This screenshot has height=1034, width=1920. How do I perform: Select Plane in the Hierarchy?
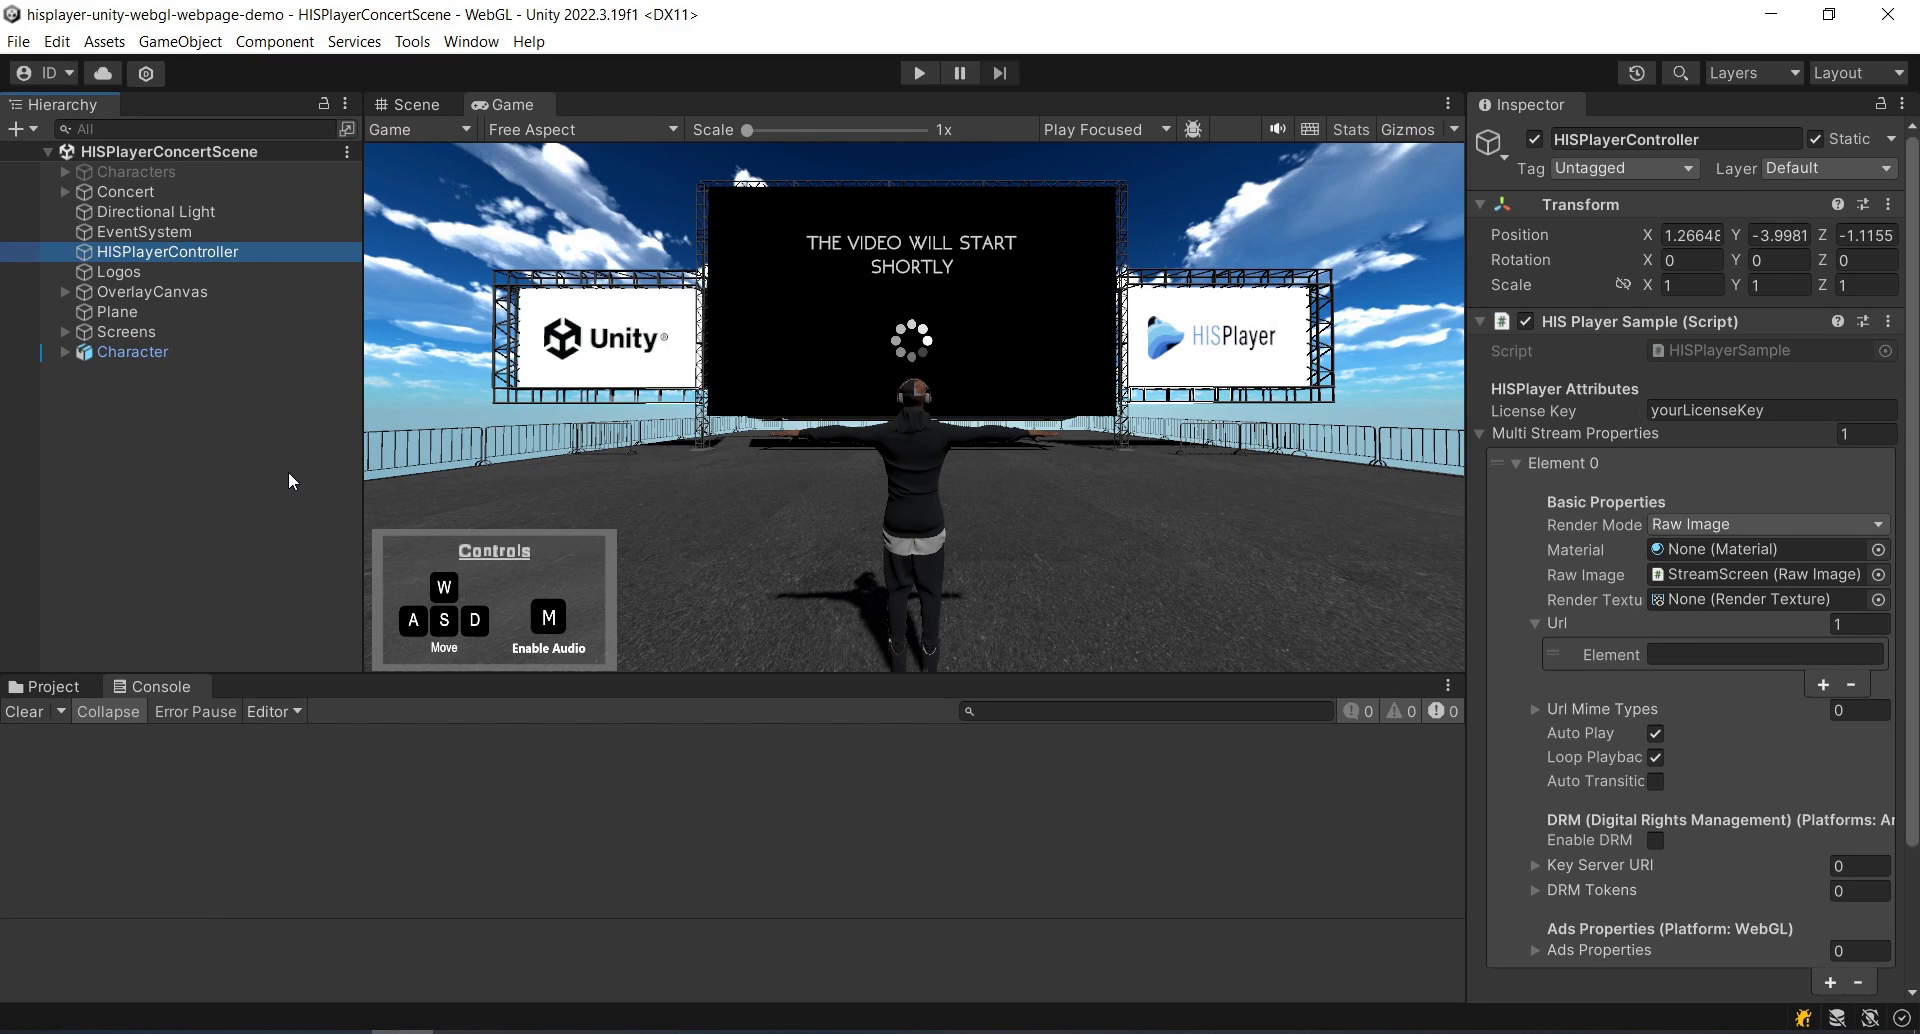coord(116,312)
